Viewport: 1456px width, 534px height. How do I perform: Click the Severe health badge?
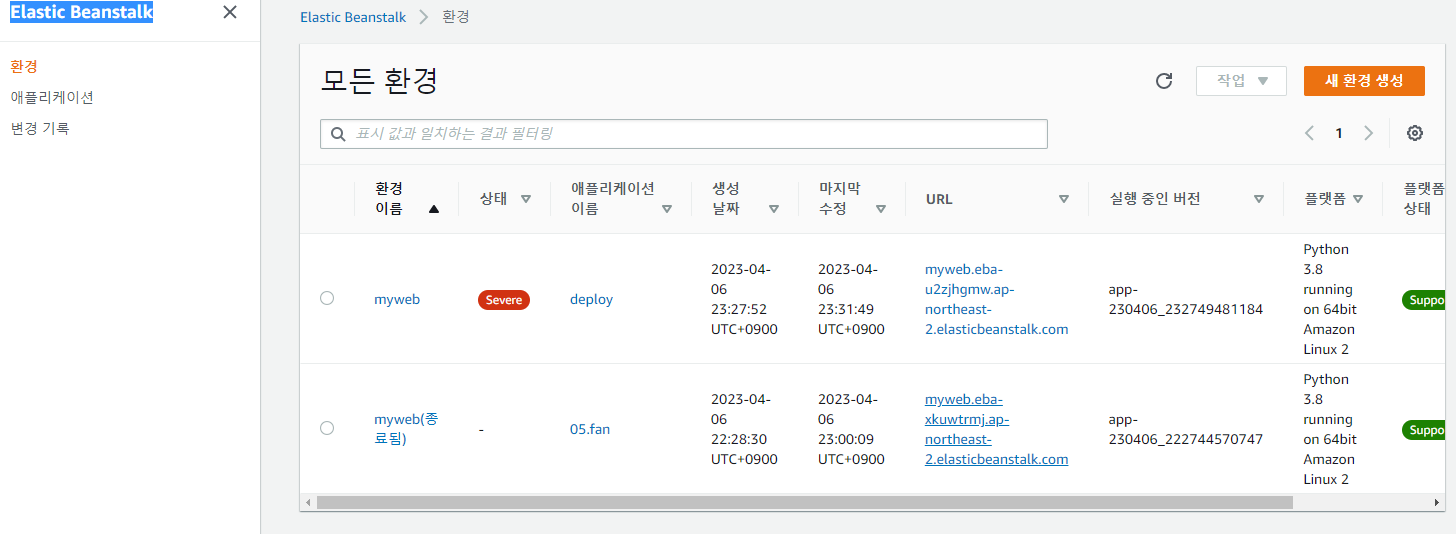504,299
